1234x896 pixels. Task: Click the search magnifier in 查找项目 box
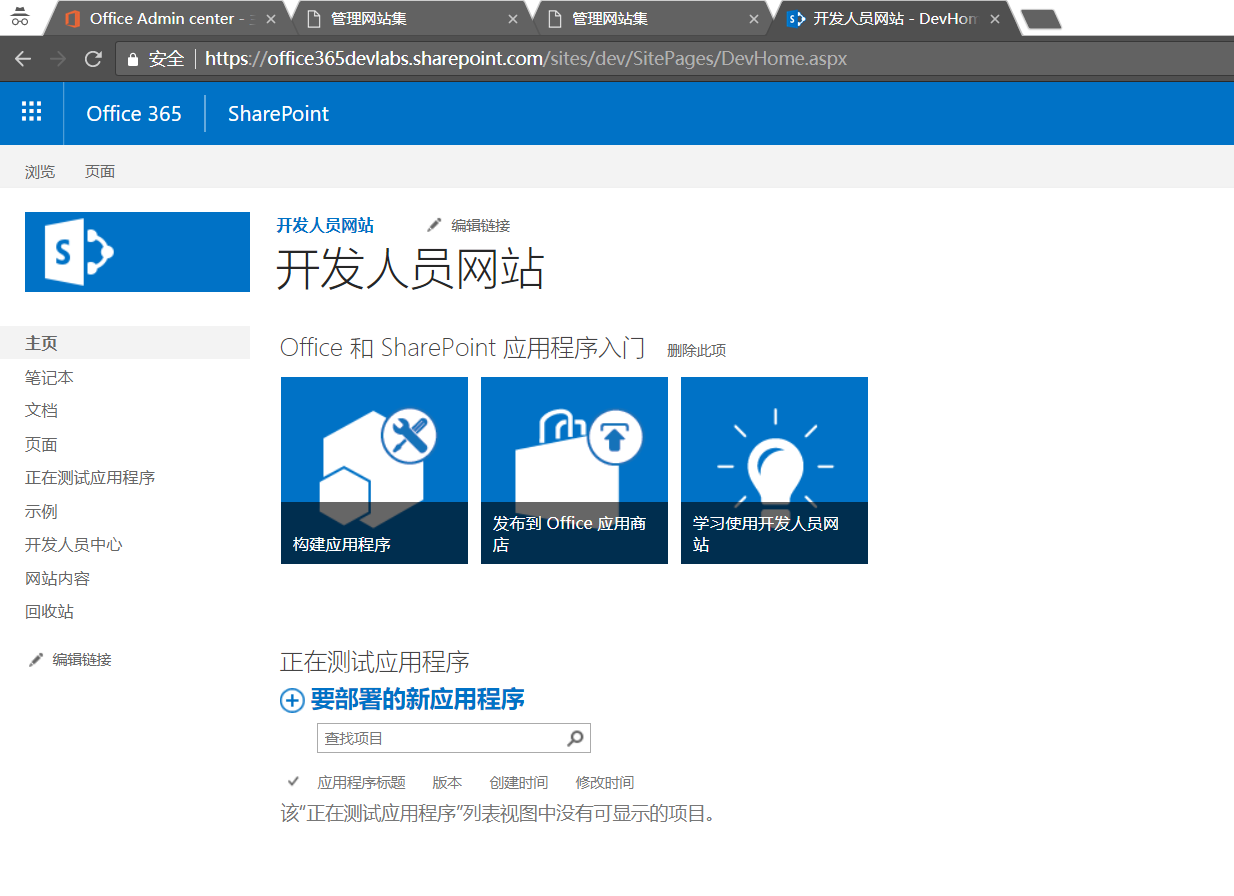pyautogui.click(x=575, y=737)
